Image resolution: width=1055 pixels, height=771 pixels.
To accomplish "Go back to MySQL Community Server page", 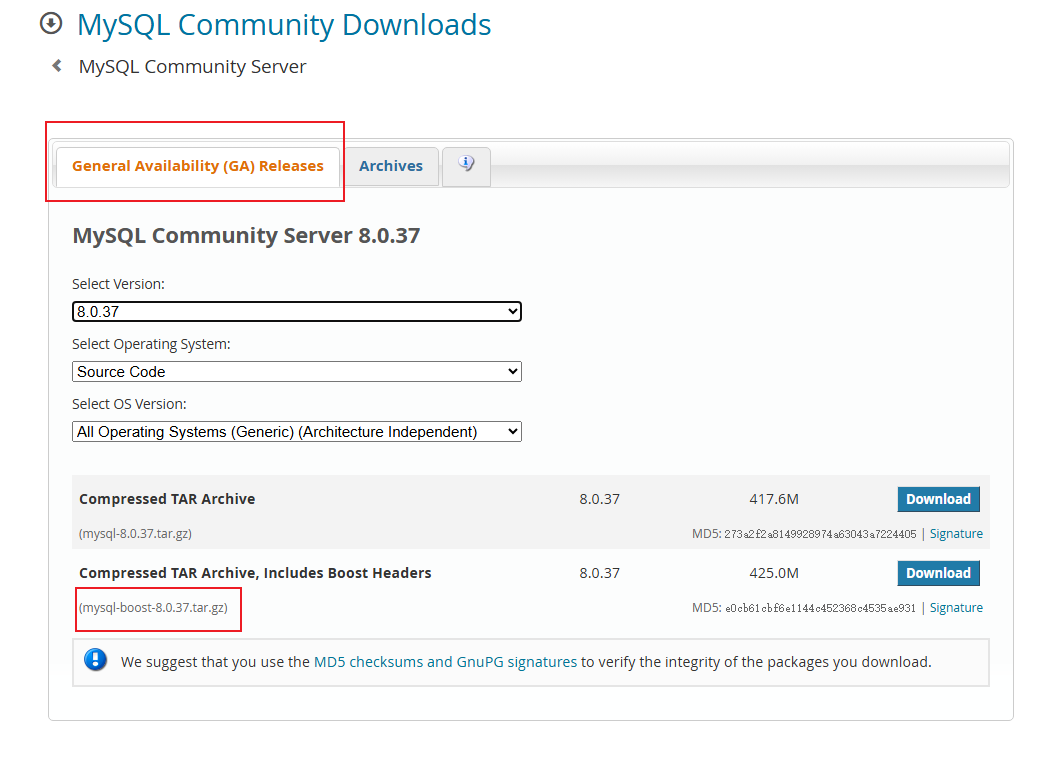I will tap(192, 67).
